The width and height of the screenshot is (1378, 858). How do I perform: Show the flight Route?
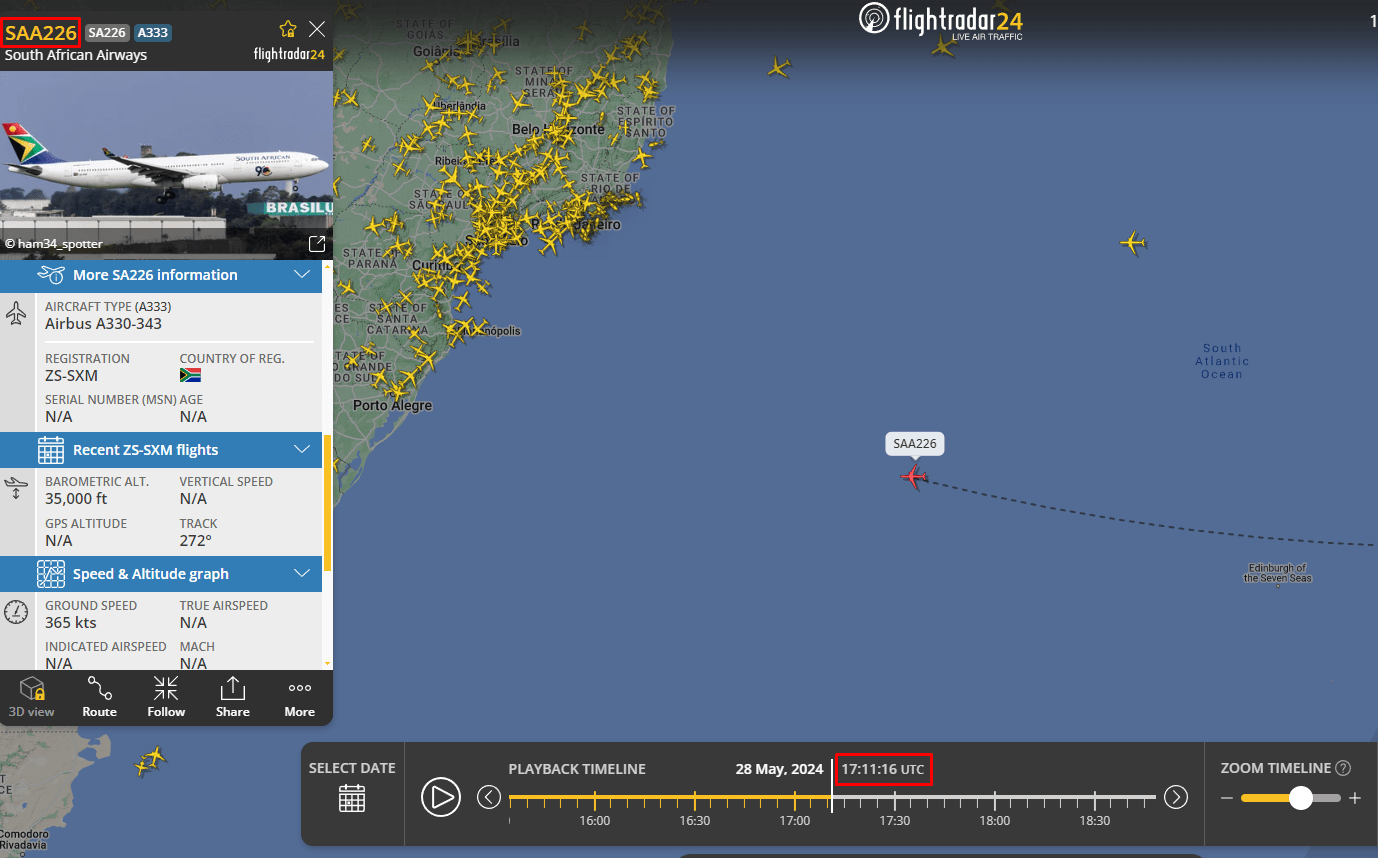(x=99, y=696)
